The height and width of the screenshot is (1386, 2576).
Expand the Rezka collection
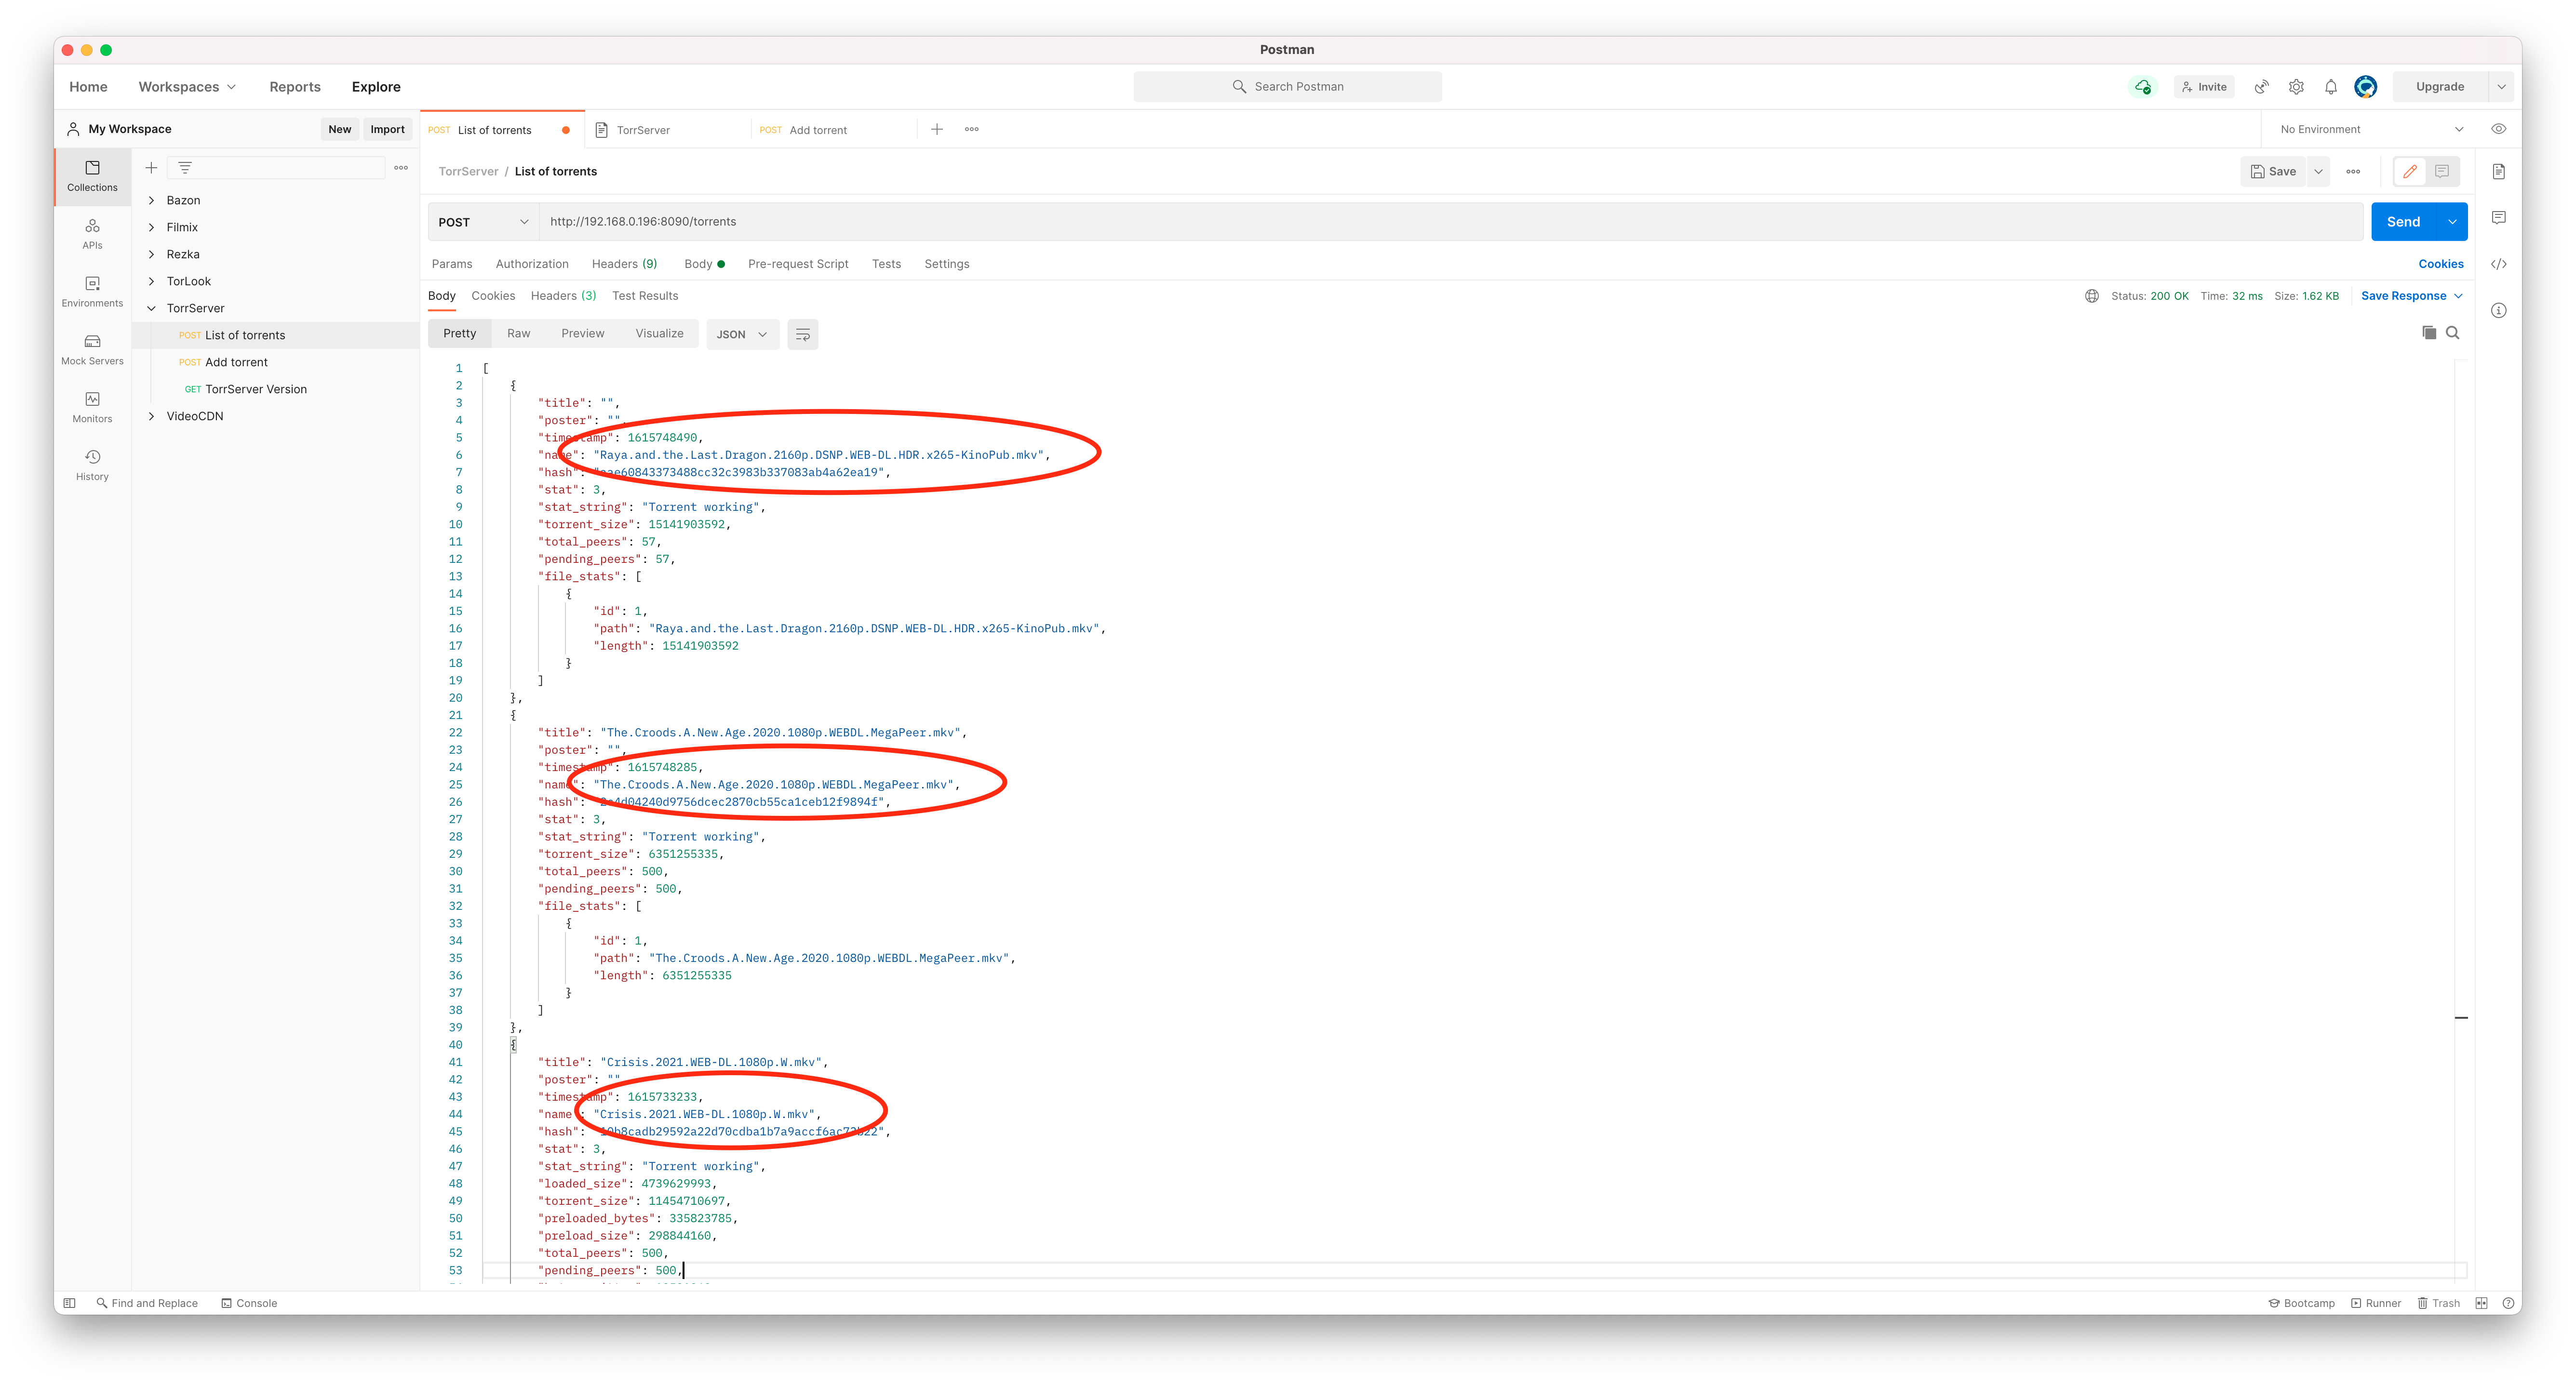151,254
